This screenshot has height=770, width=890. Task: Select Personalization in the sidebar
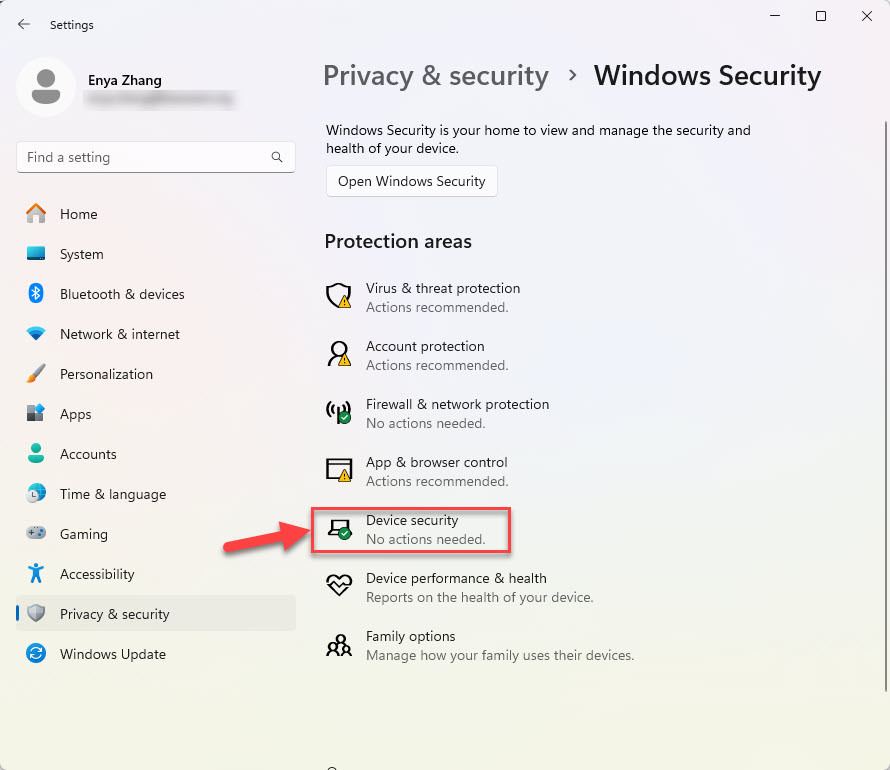106,374
